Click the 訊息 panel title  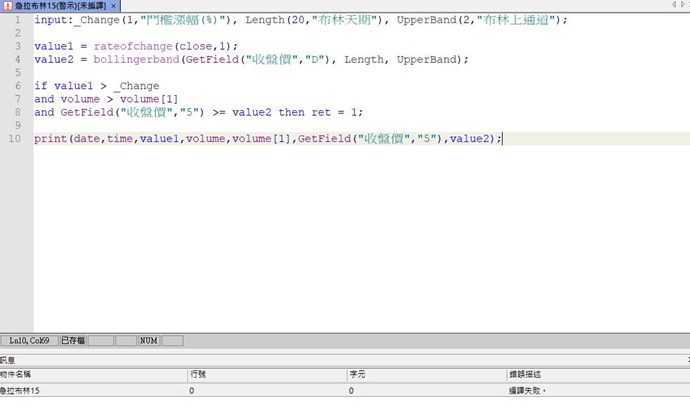[8, 358]
